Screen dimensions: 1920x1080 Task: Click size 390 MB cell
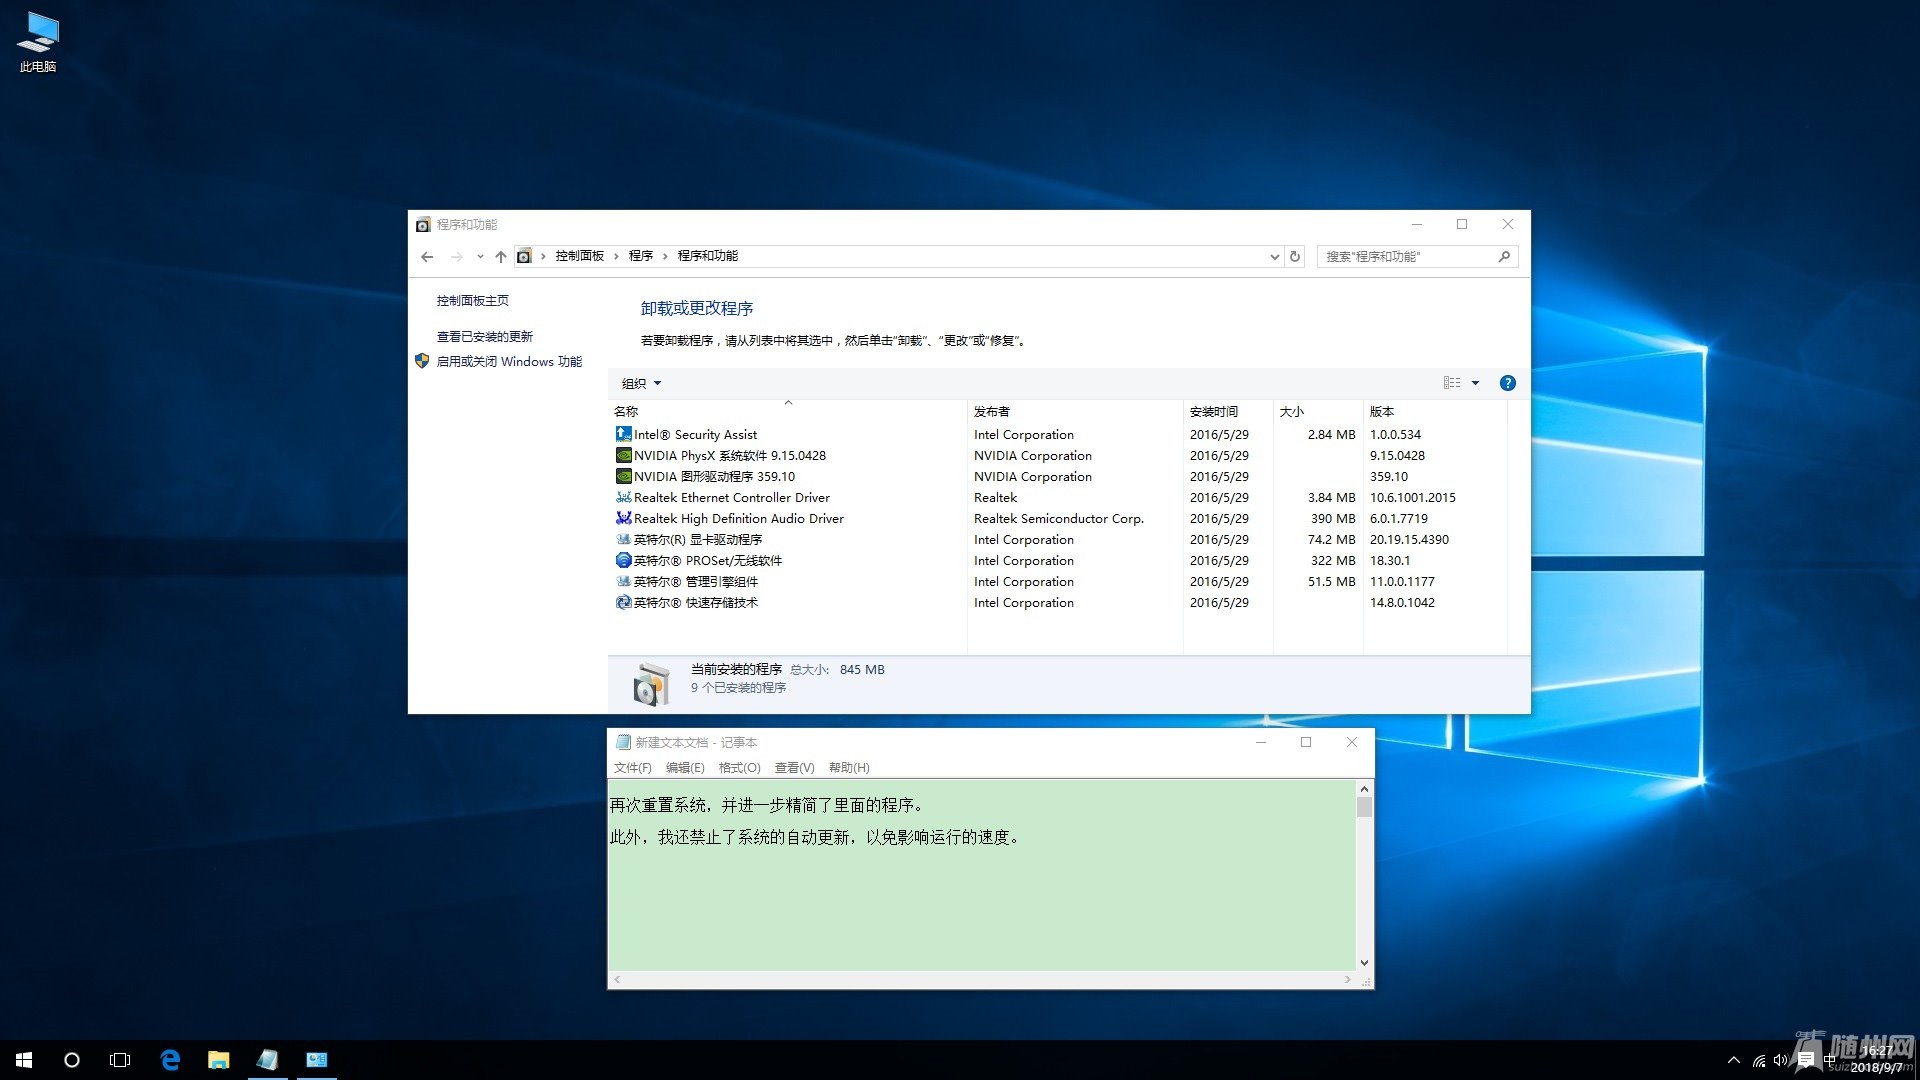pyautogui.click(x=1333, y=519)
